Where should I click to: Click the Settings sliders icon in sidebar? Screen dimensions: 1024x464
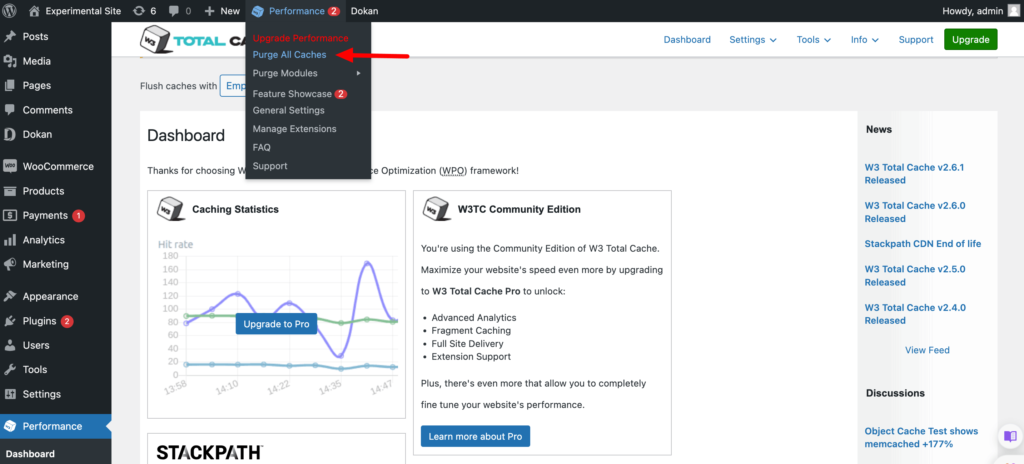tap(10, 394)
